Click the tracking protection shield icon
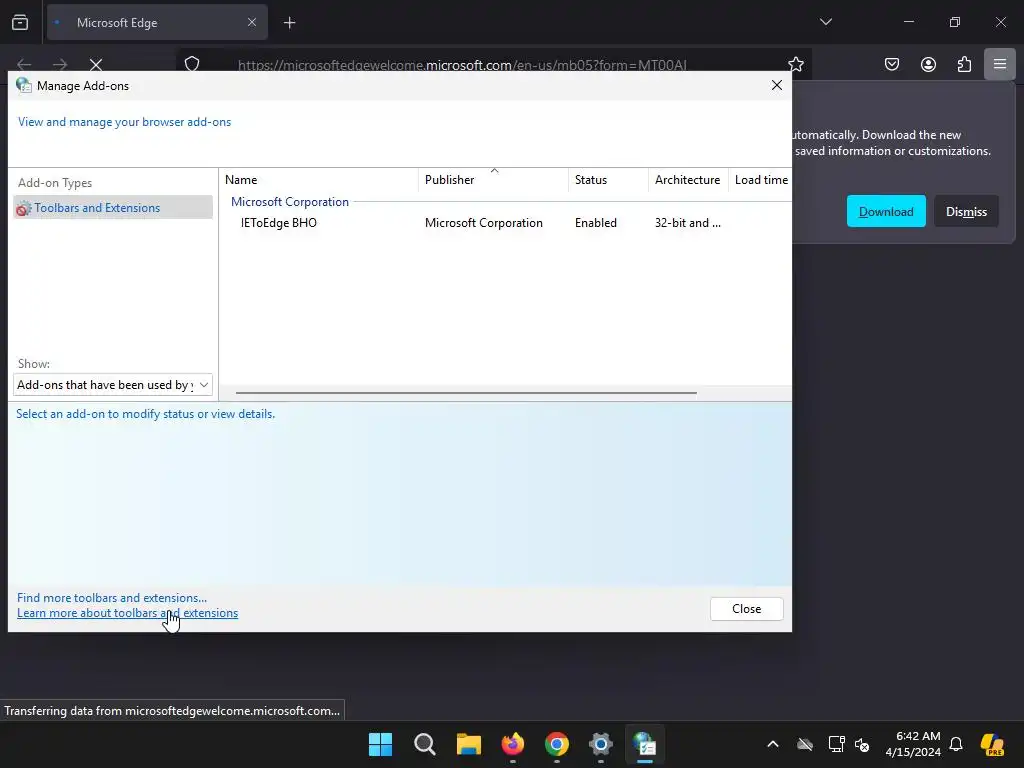 tap(192, 64)
